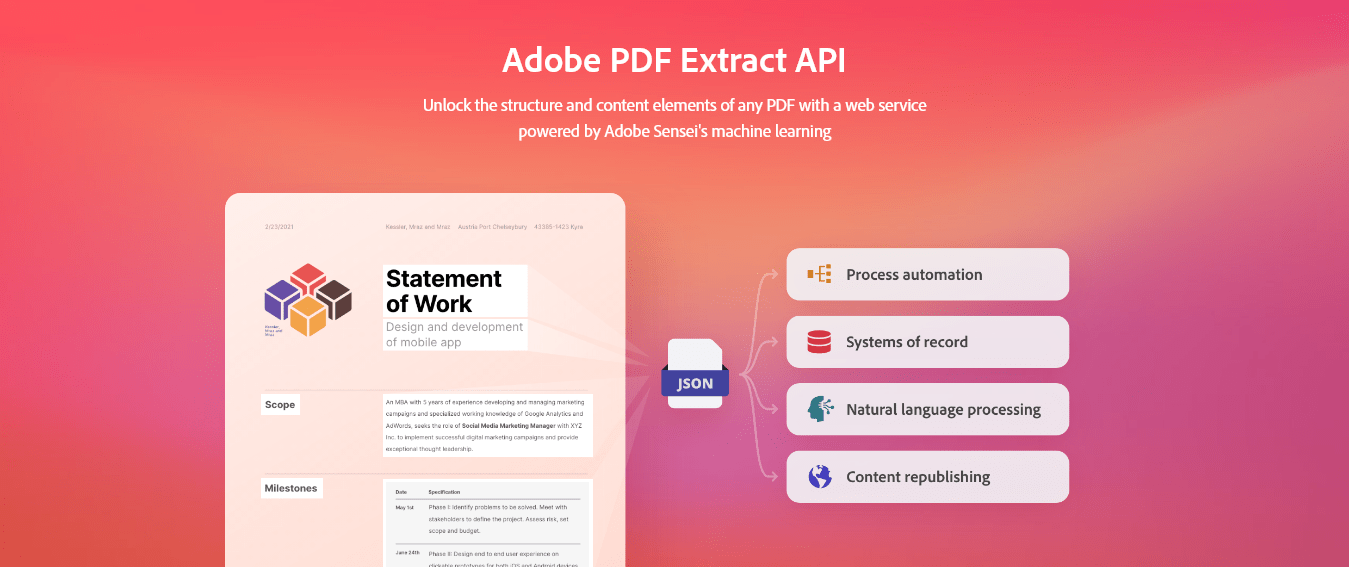1349x567 pixels.
Task: Click the Adobe PDF Extract API heading
Action: [x=674, y=60]
